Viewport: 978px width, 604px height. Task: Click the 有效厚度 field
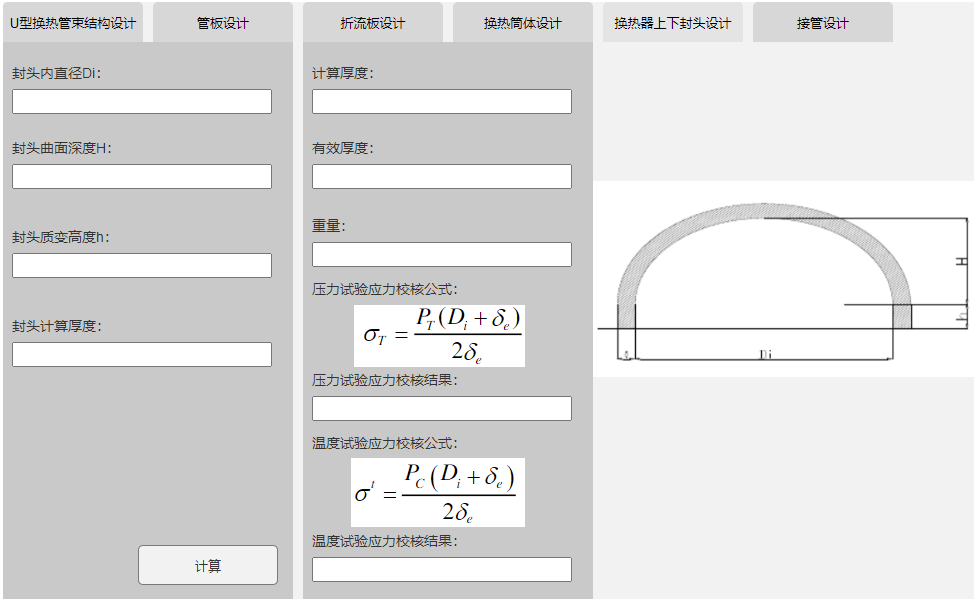[442, 177]
